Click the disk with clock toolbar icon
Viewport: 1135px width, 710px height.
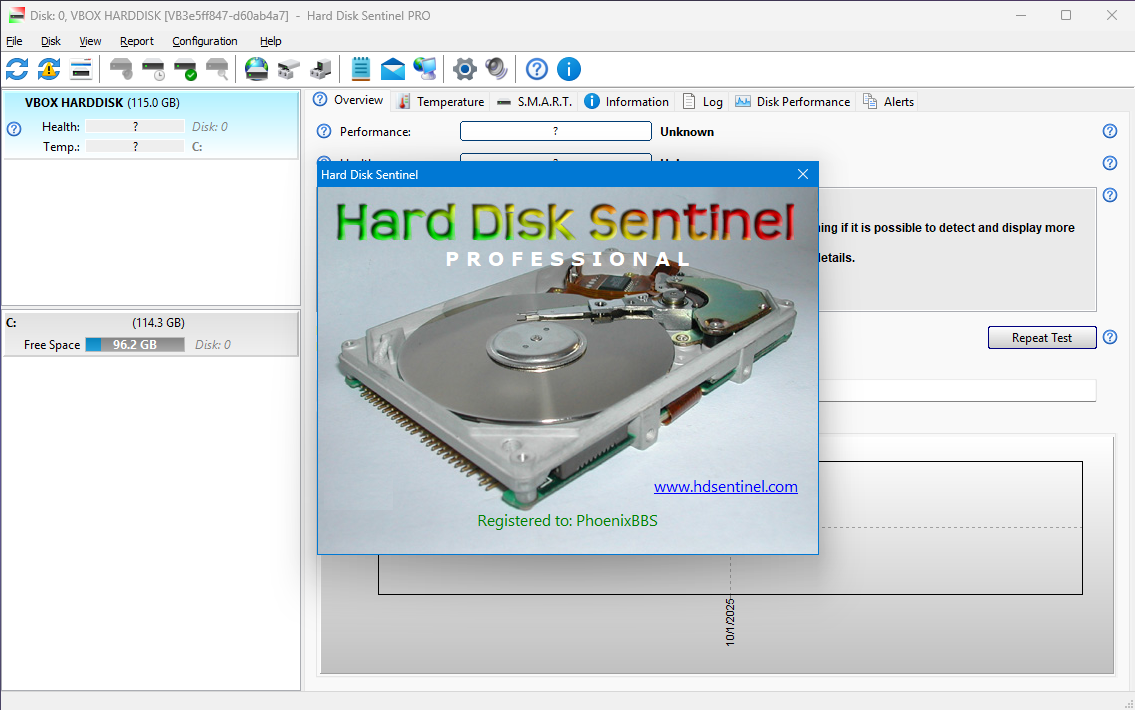tap(153, 69)
